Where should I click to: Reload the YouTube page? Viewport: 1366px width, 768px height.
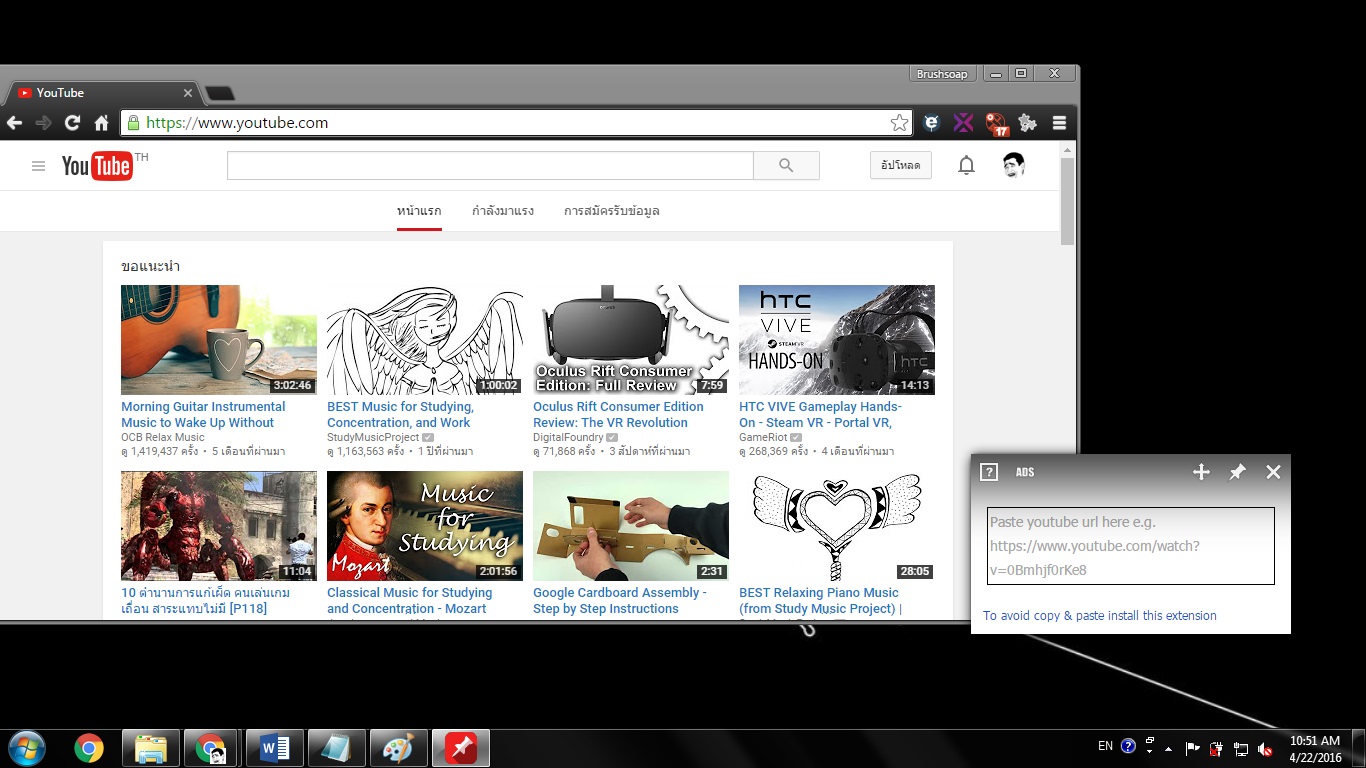(x=72, y=123)
